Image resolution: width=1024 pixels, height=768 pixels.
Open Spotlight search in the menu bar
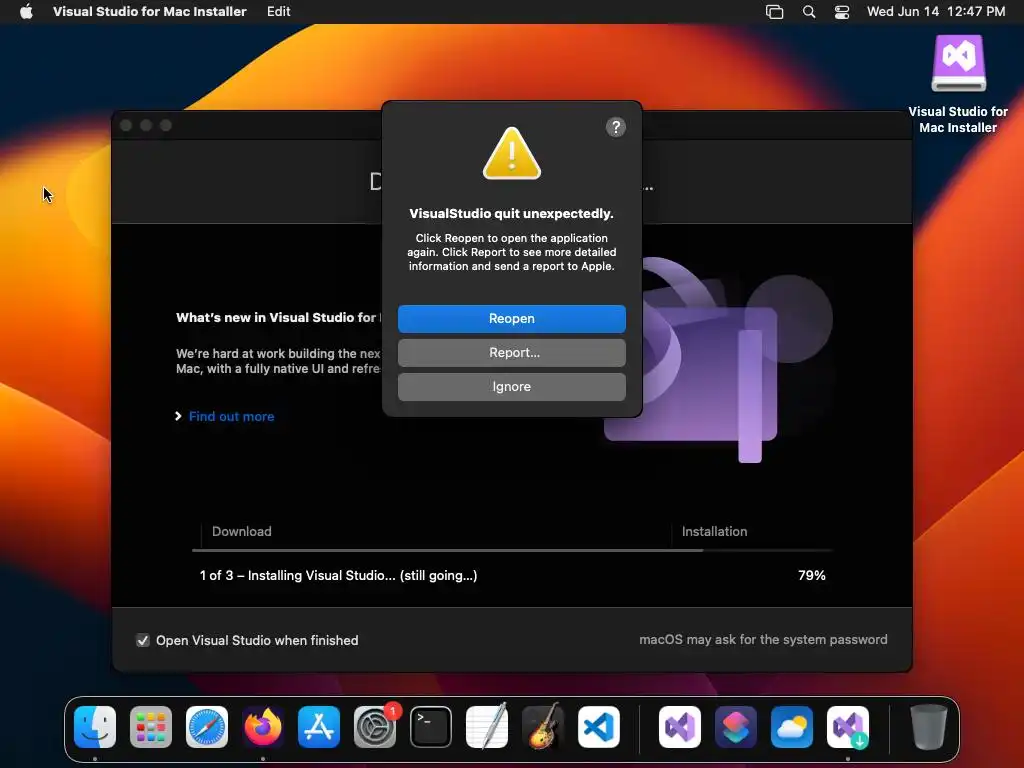point(808,12)
